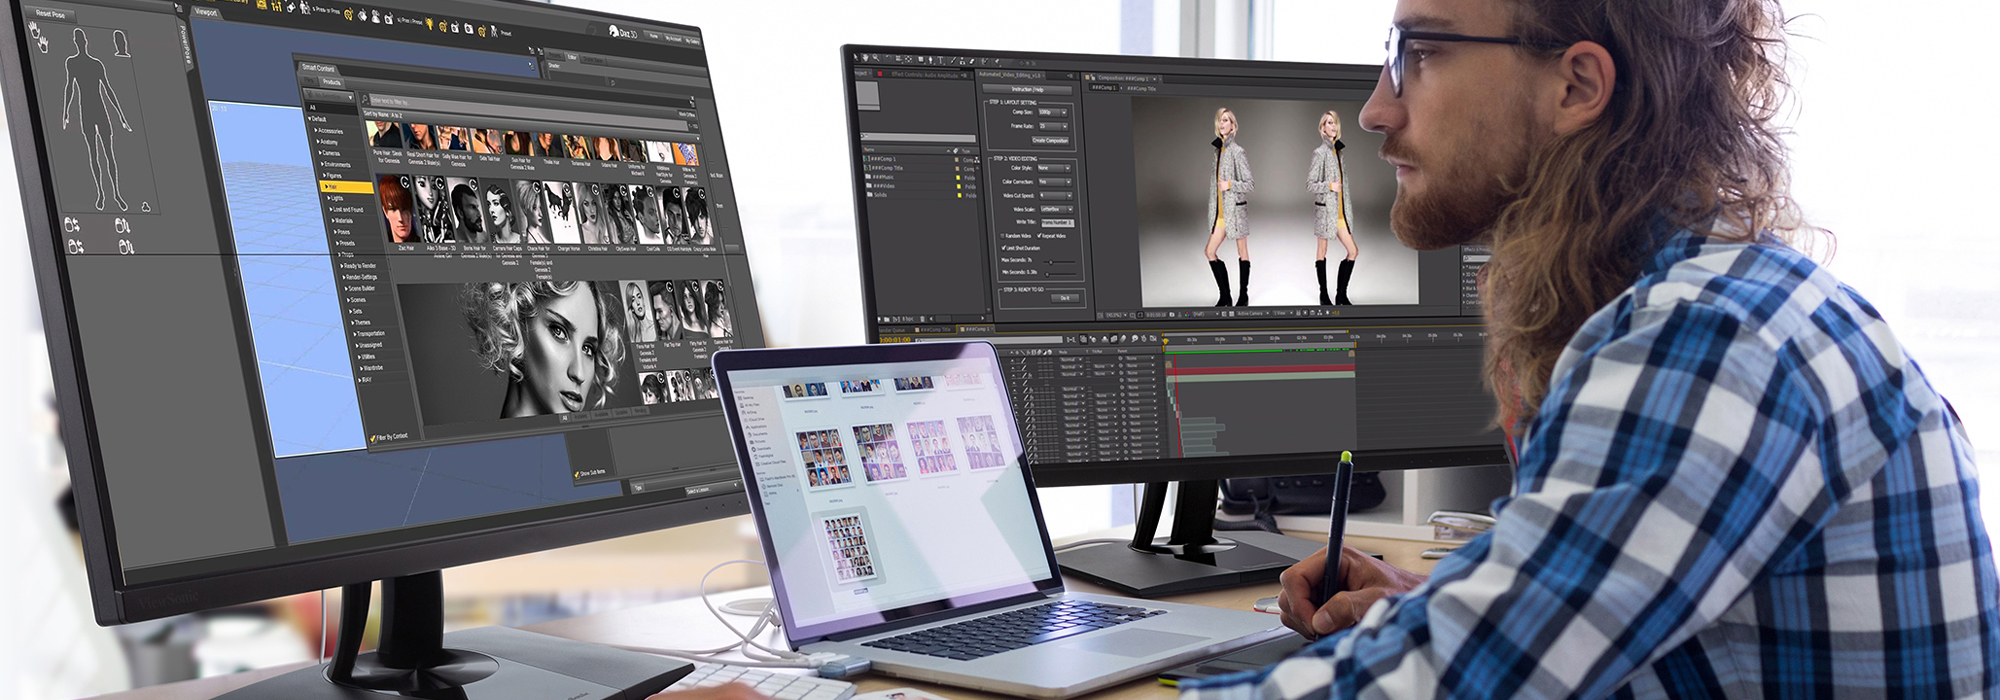Click the Create Composition button
Image resolution: width=2000 pixels, height=700 pixels.
tap(1050, 141)
